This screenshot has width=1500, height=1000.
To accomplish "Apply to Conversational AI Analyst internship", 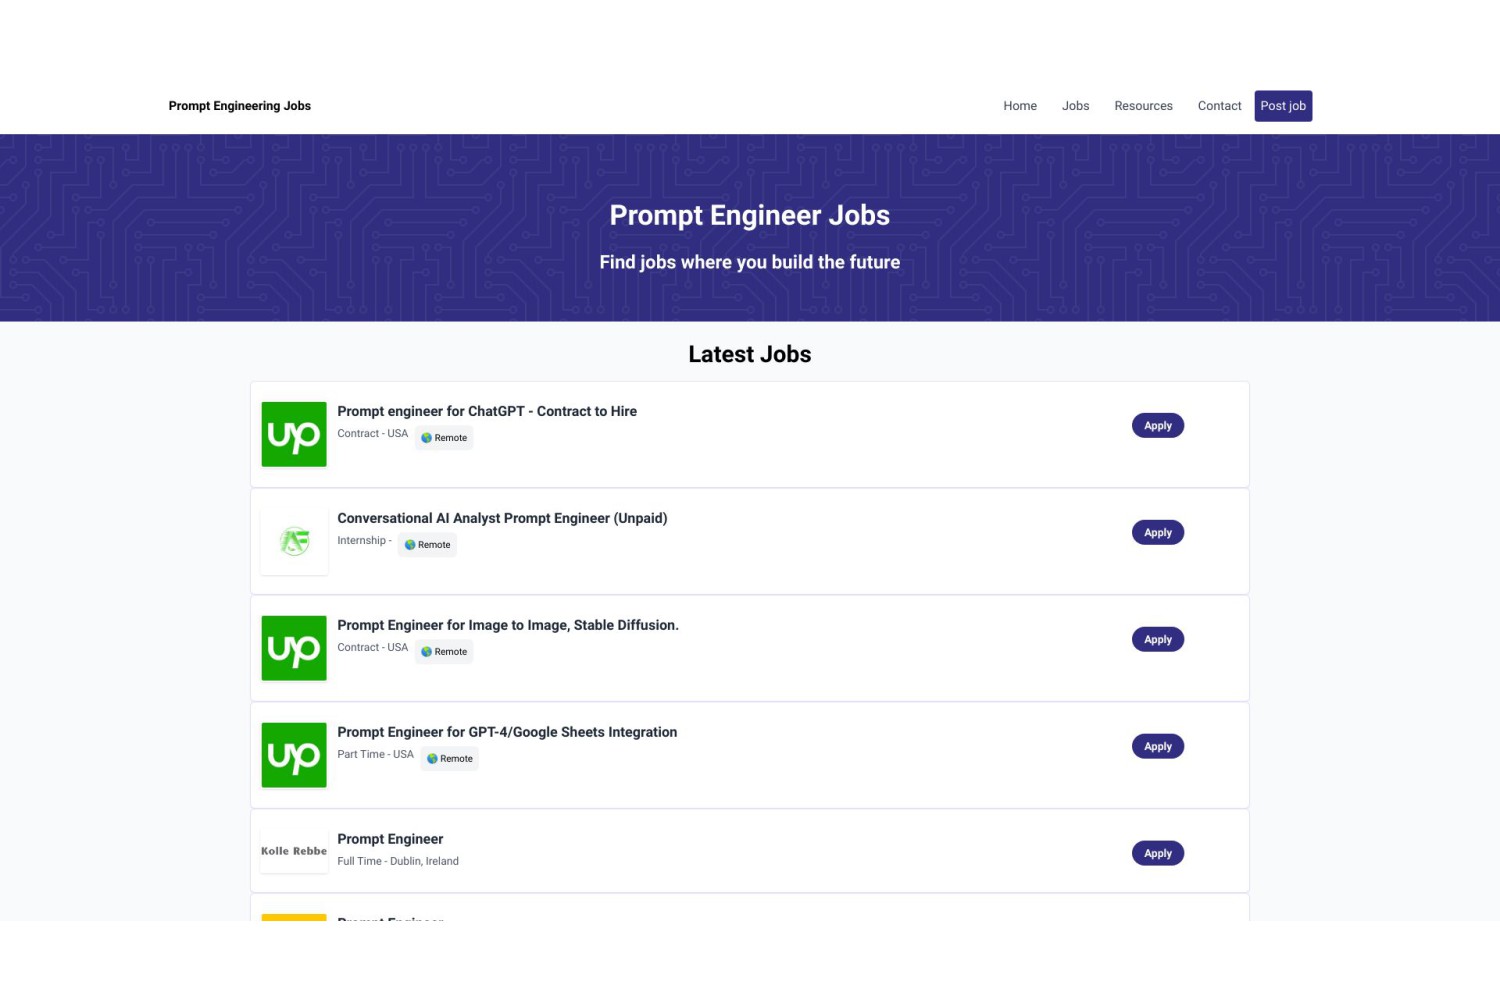I will [x=1158, y=533].
